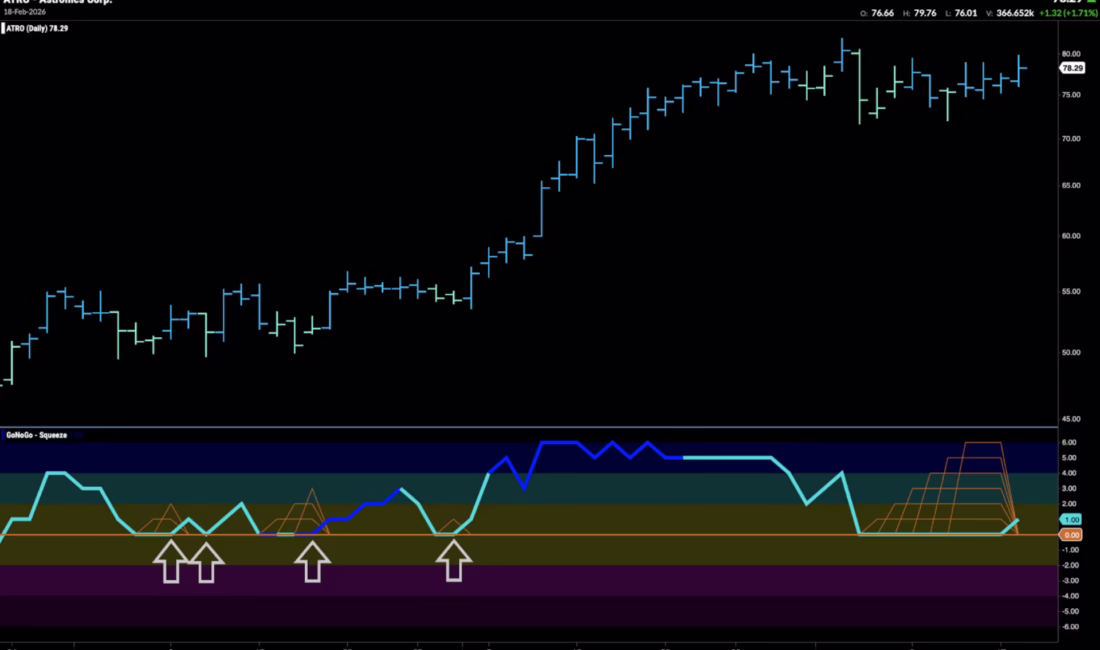Select the GoNoGo - Squeeze indicator label
This screenshot has height=650, width=1100.
coord(38,436)
